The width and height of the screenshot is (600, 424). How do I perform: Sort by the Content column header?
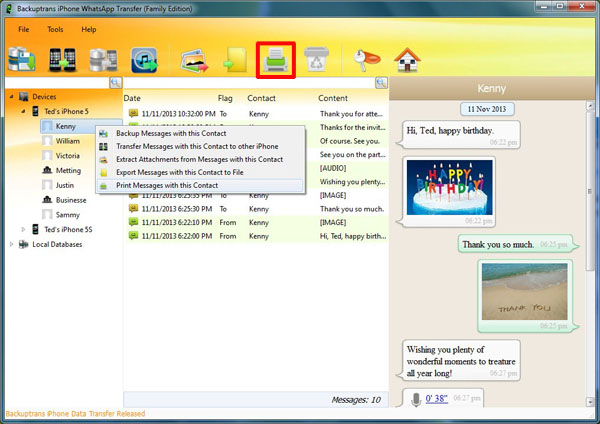[333, 98]
